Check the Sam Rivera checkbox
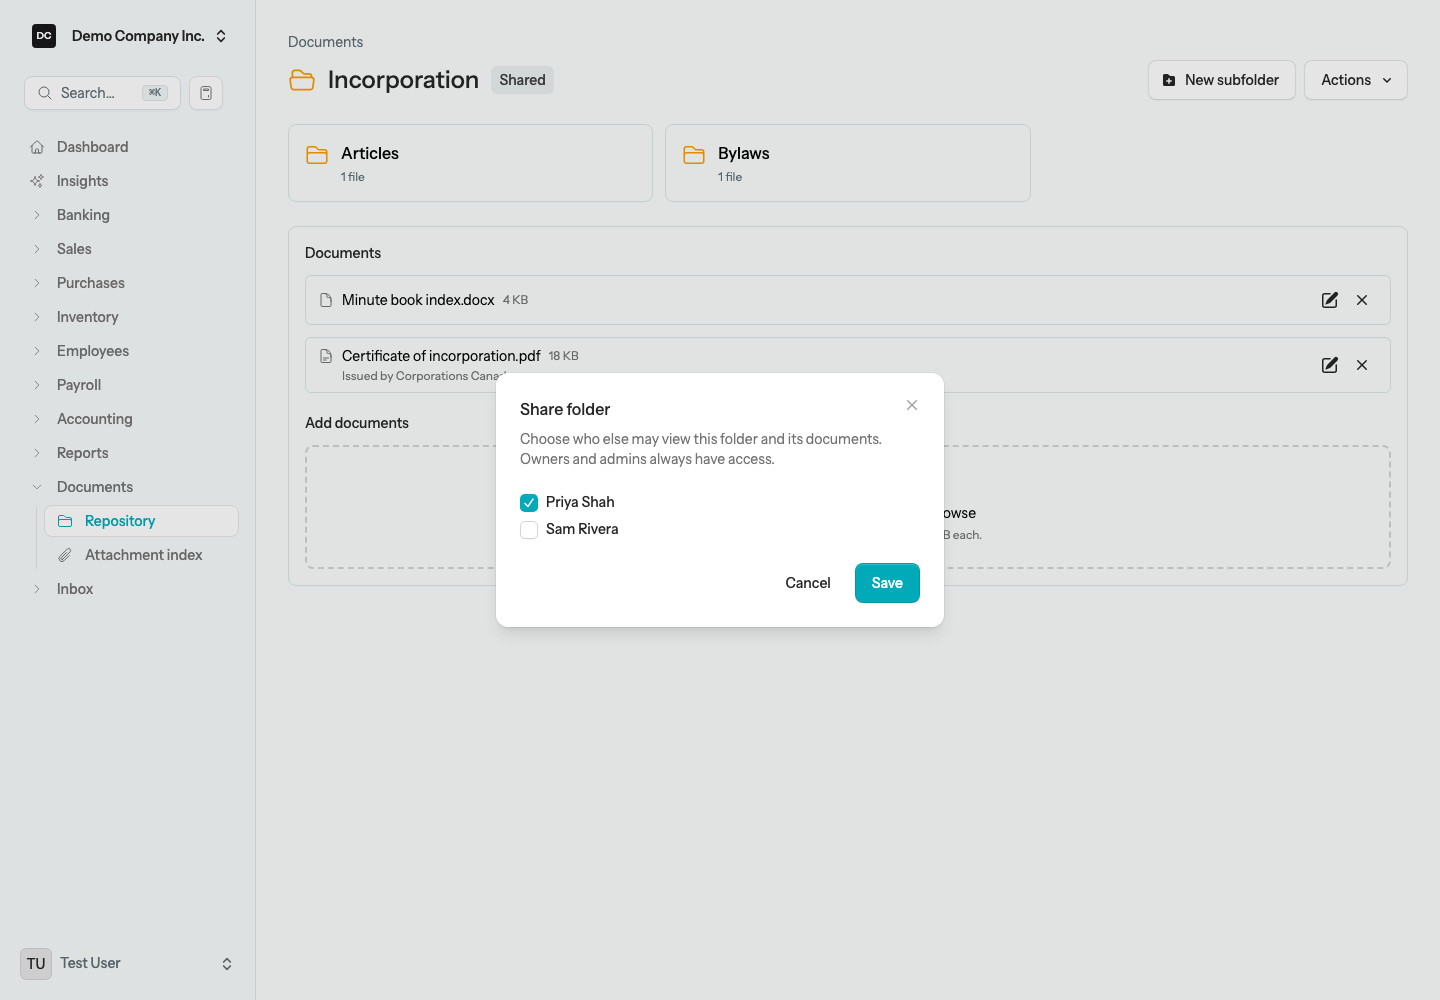Screen dimensions: 1440x1000 point(529,530)
